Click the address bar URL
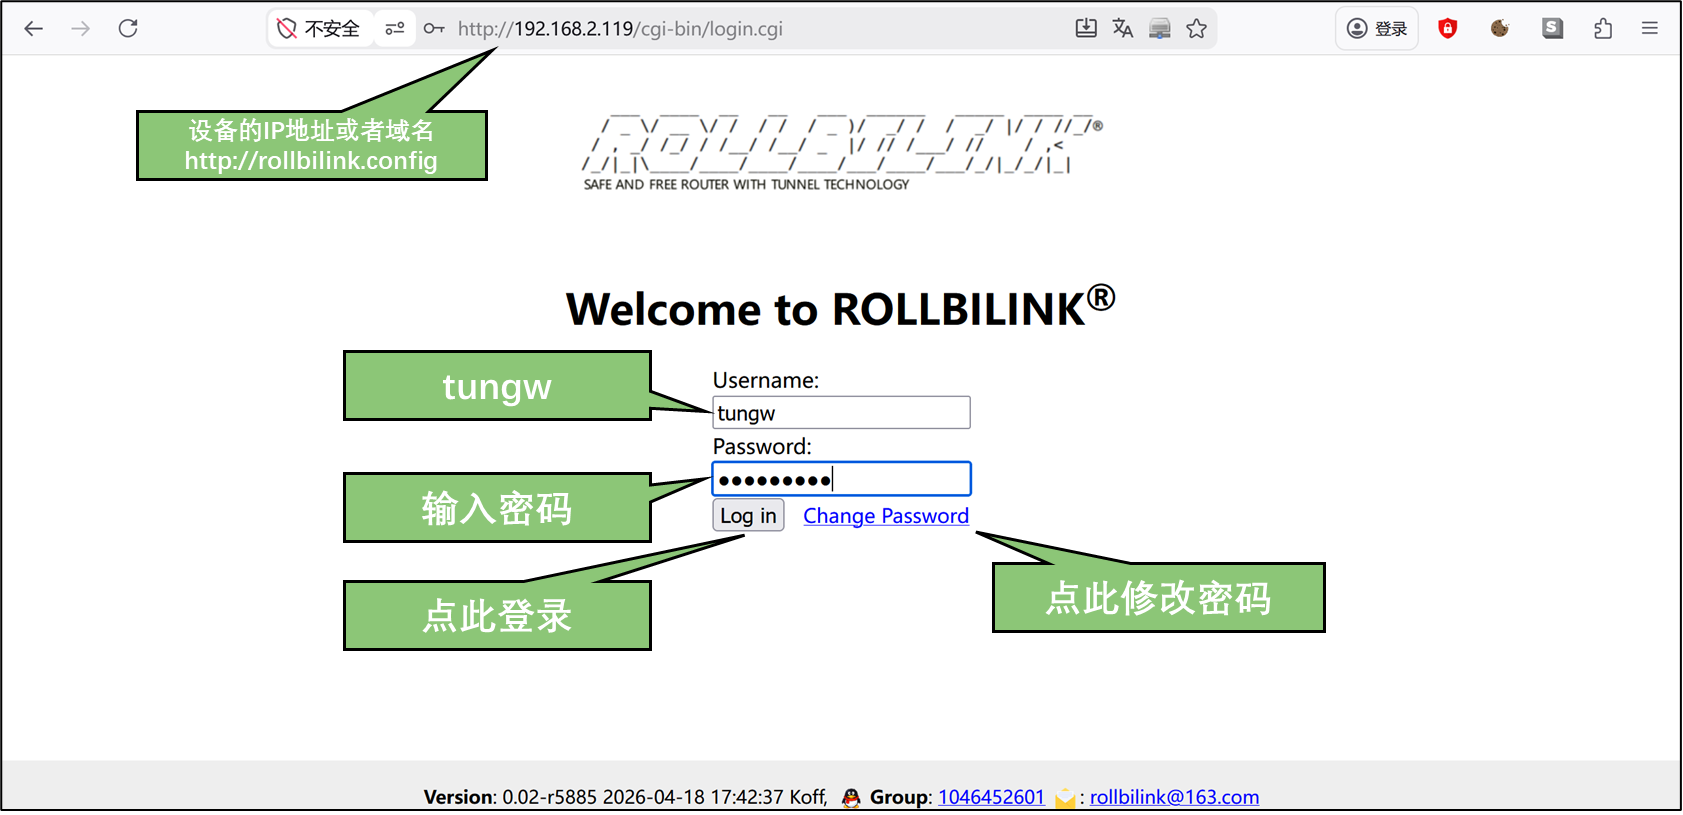This screenshot has height=815, width=1683. [x=620, y=29]
